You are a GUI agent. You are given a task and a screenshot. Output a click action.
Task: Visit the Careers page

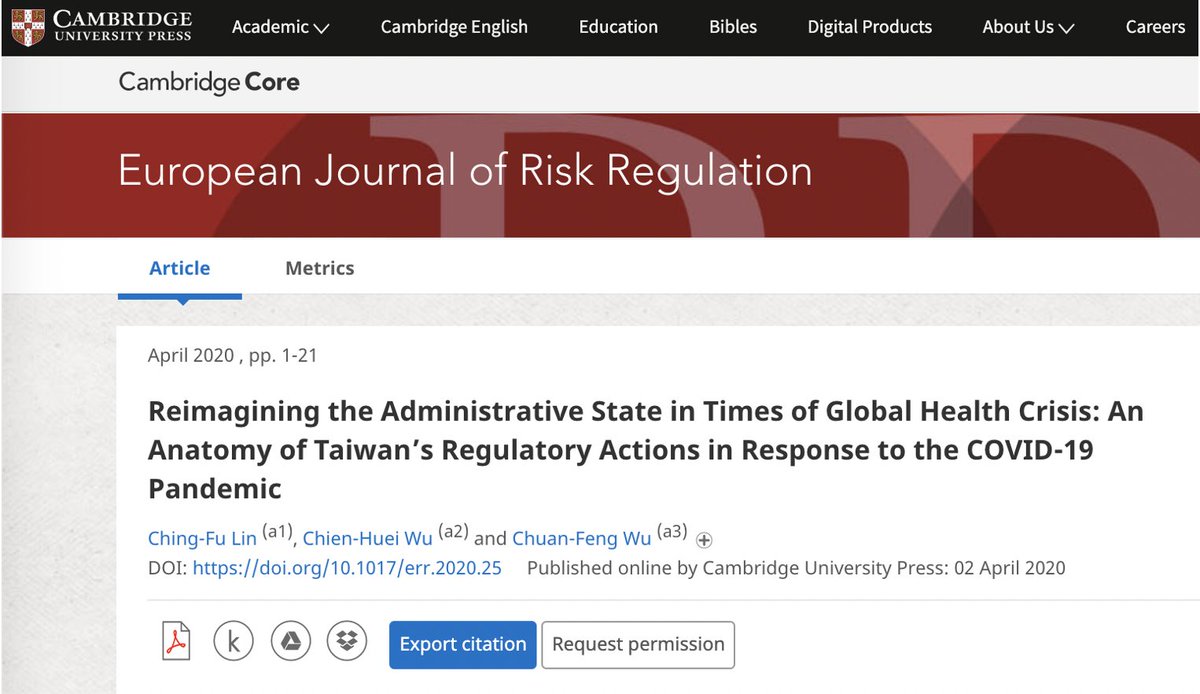pyautogui.click(x=1155, y=27)
